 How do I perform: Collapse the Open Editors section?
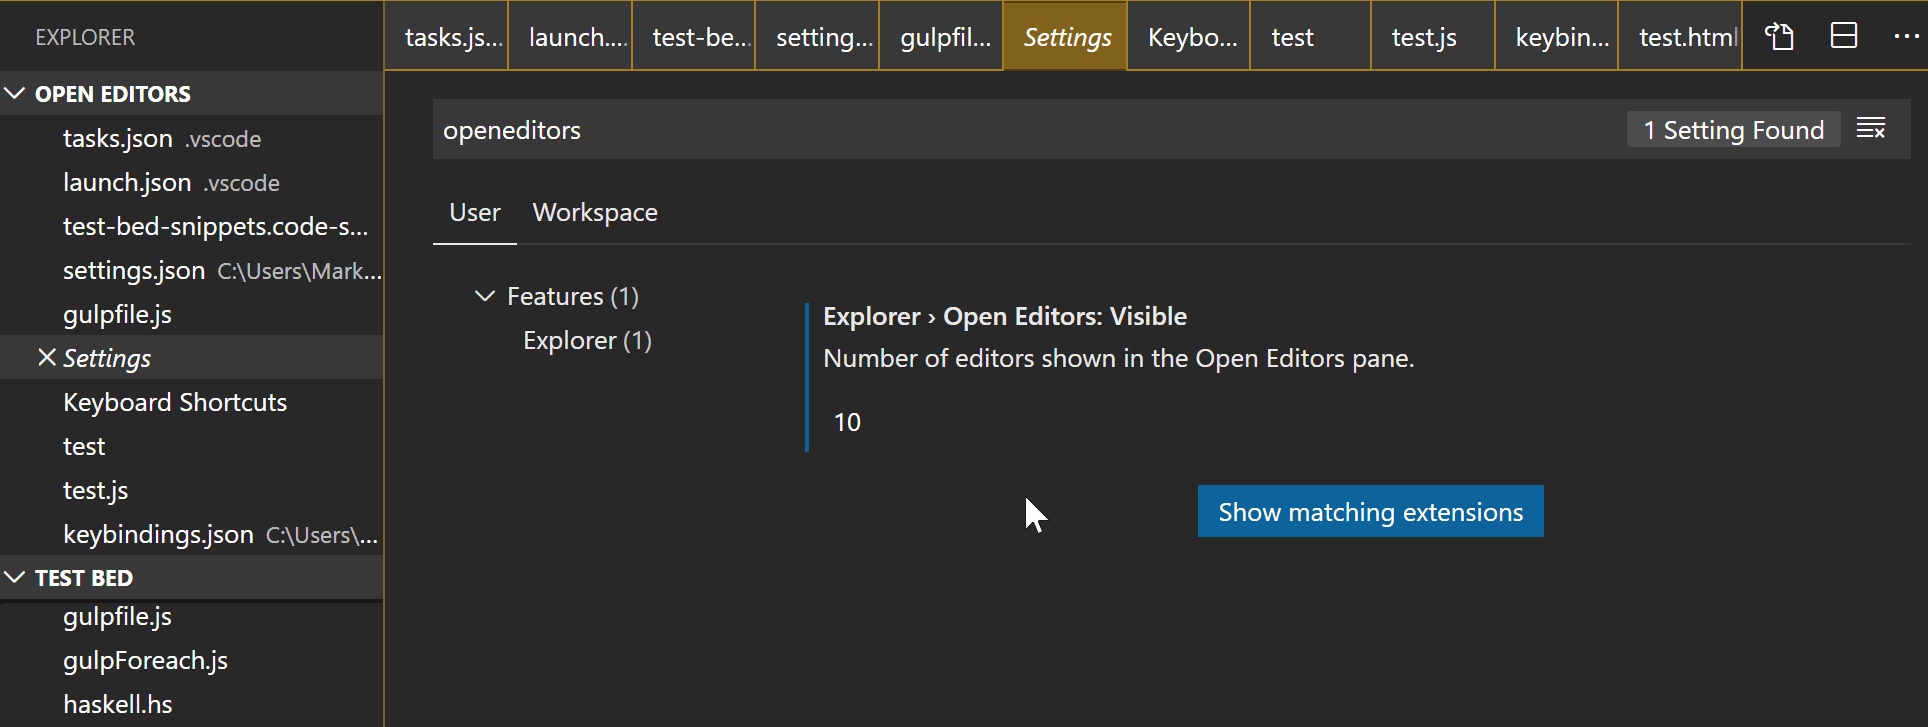pyautogui.click(x=16, y=94)
